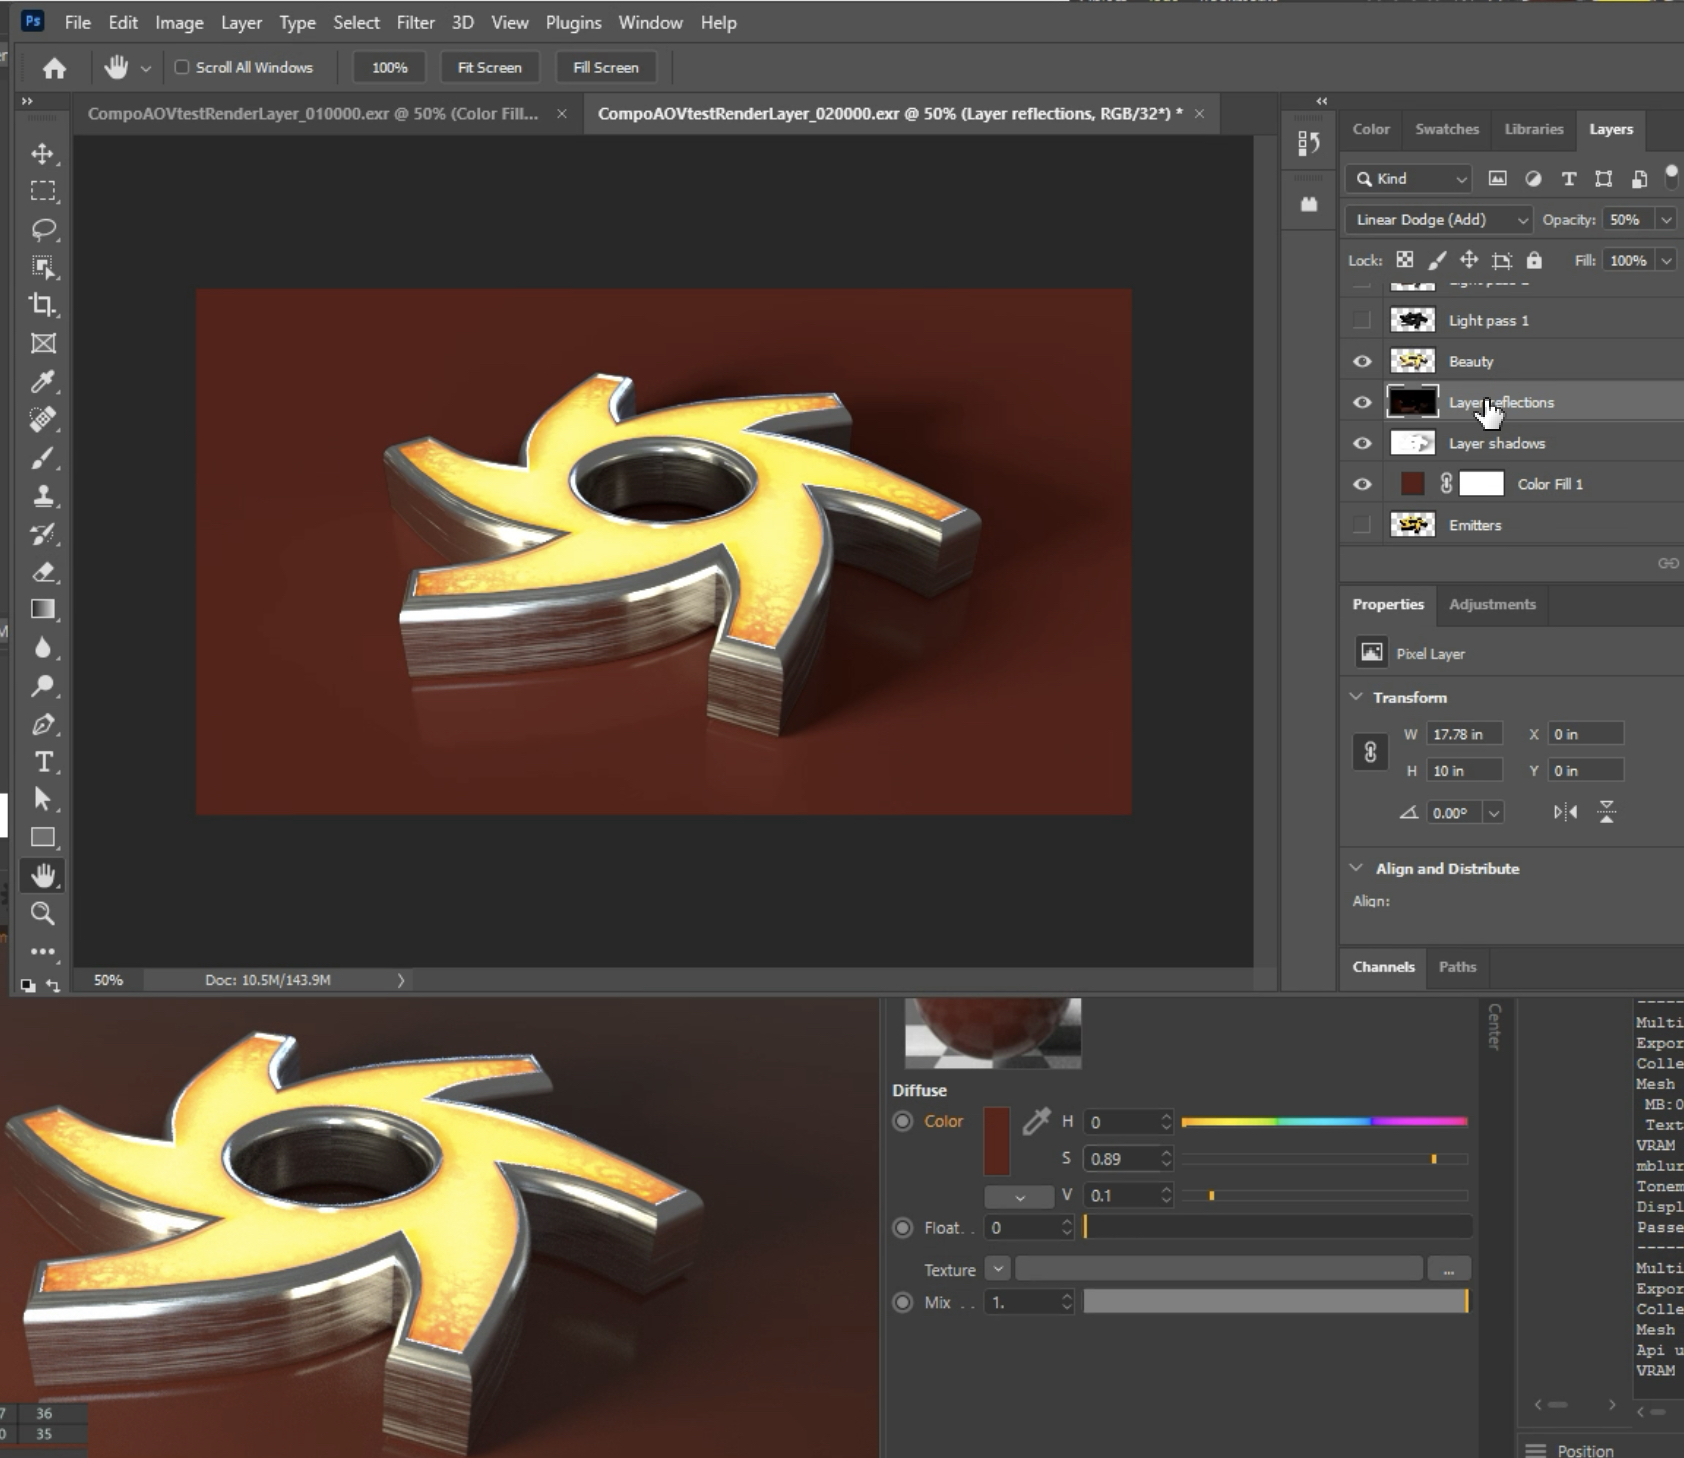Viewport: 1684px width, 1458px height.
Task: Open the layer Kind filter dropdown
Action: point(1409,179)
